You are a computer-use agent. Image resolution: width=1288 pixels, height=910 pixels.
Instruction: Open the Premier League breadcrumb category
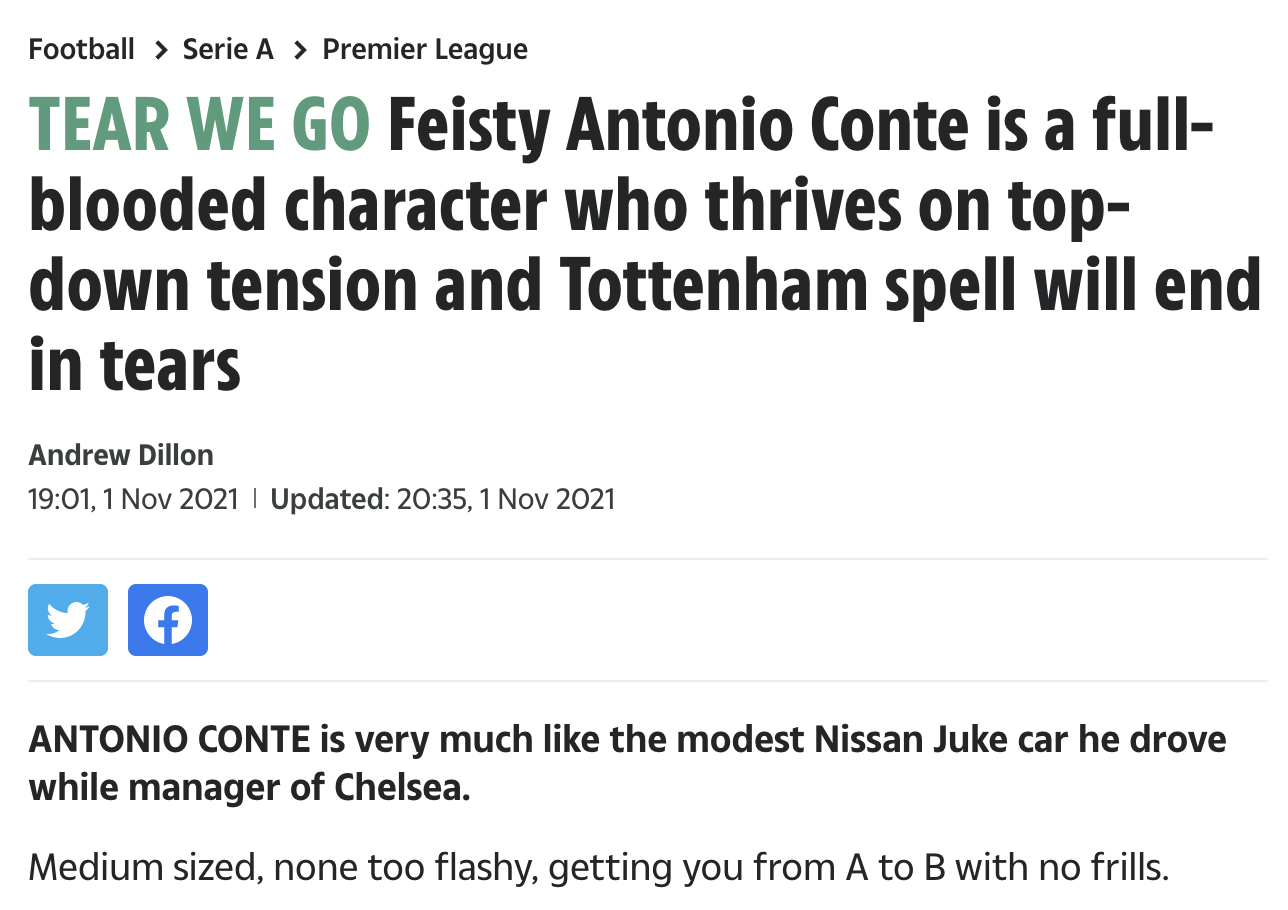click(425, 49)
